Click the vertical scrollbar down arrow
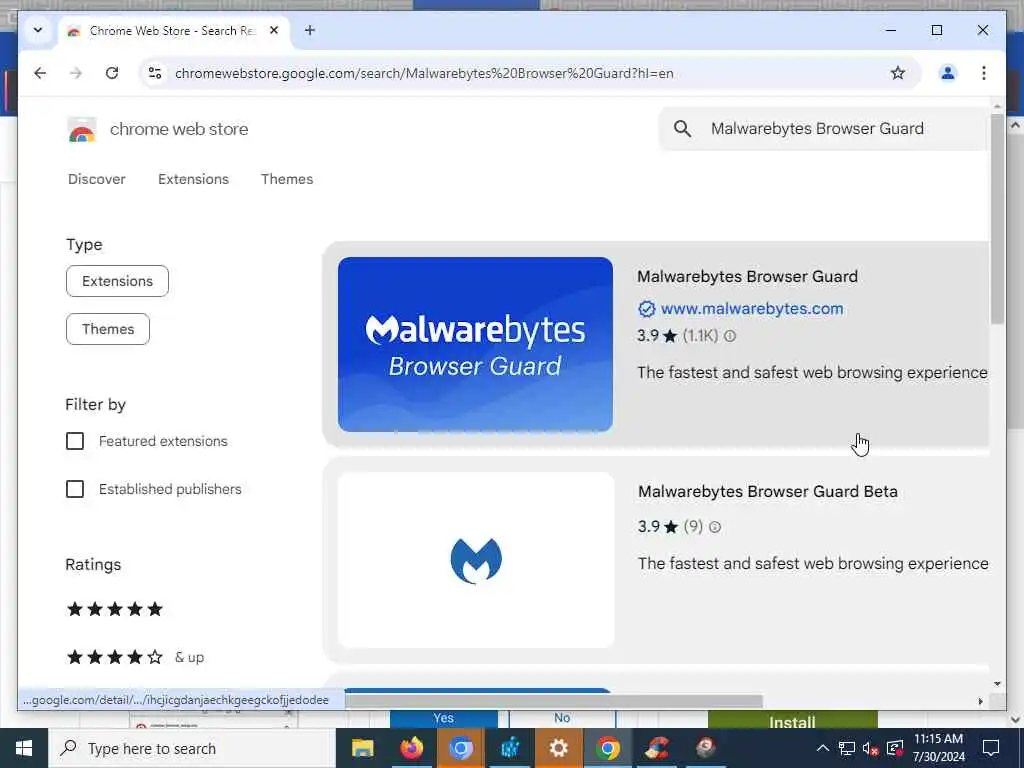1024x768 pixels. point(997,684)
